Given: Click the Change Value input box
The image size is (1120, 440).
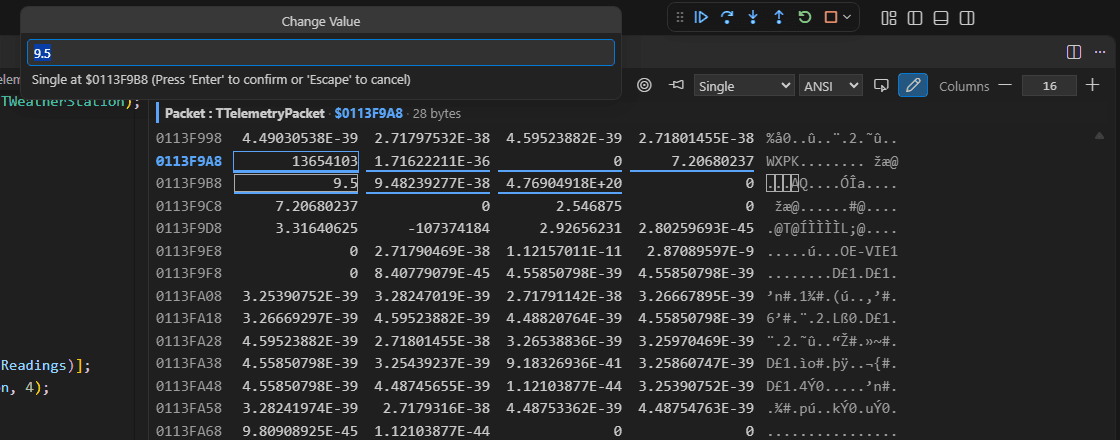Looking at the screenshot, I should pos(321,53).
